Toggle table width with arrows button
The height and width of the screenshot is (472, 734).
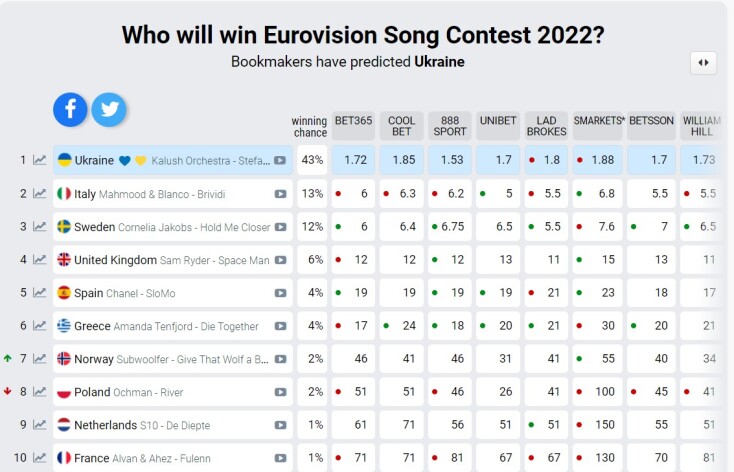tap(703, 63)
